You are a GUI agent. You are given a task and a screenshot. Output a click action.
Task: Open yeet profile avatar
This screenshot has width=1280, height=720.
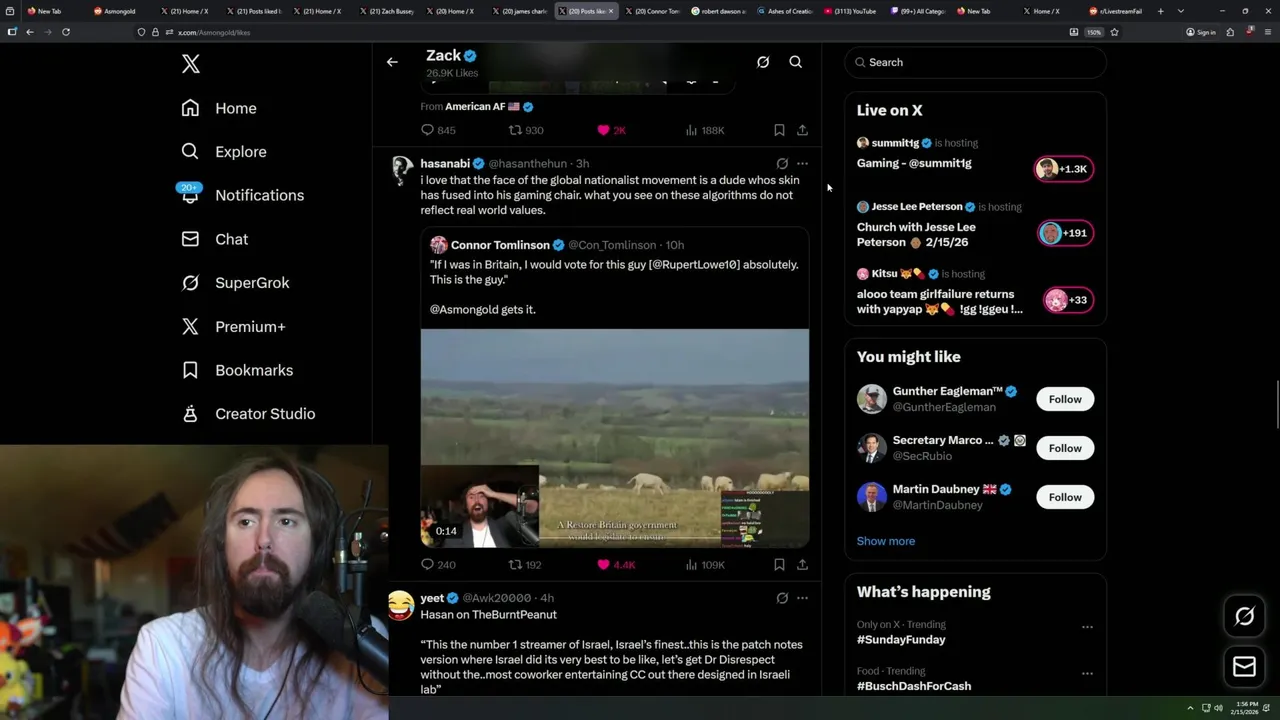click(x=401, y=604)
